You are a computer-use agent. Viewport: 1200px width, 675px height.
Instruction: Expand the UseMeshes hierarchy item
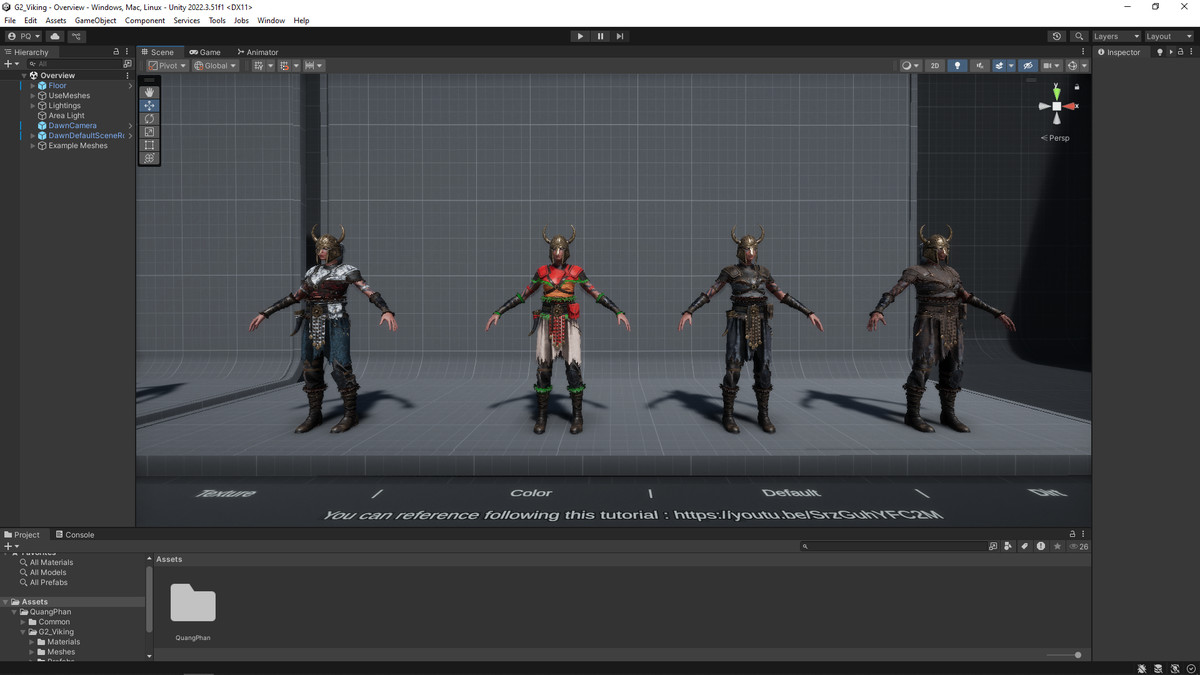click(32, 96)
